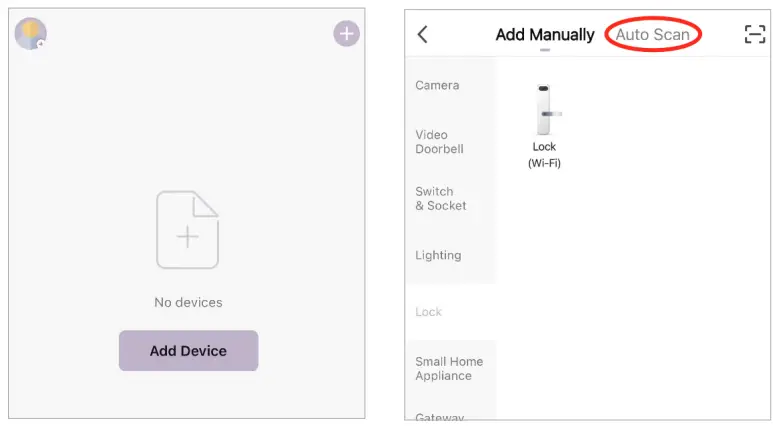Select the Wi-Fi lock device image

(544, 109)
